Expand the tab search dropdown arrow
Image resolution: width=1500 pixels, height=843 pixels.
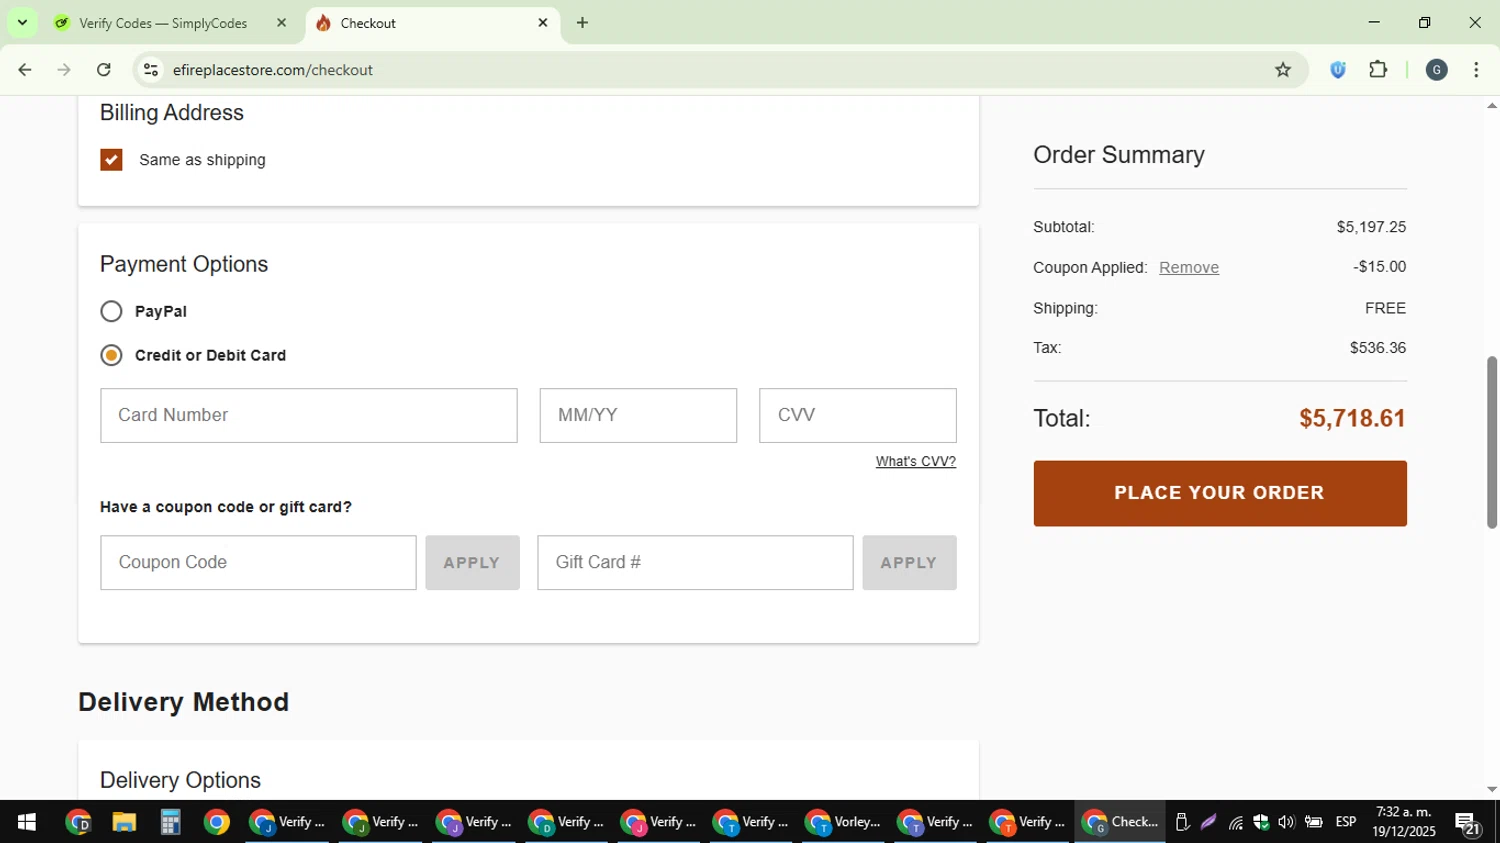pyautogui.click(x=22, y=23)
